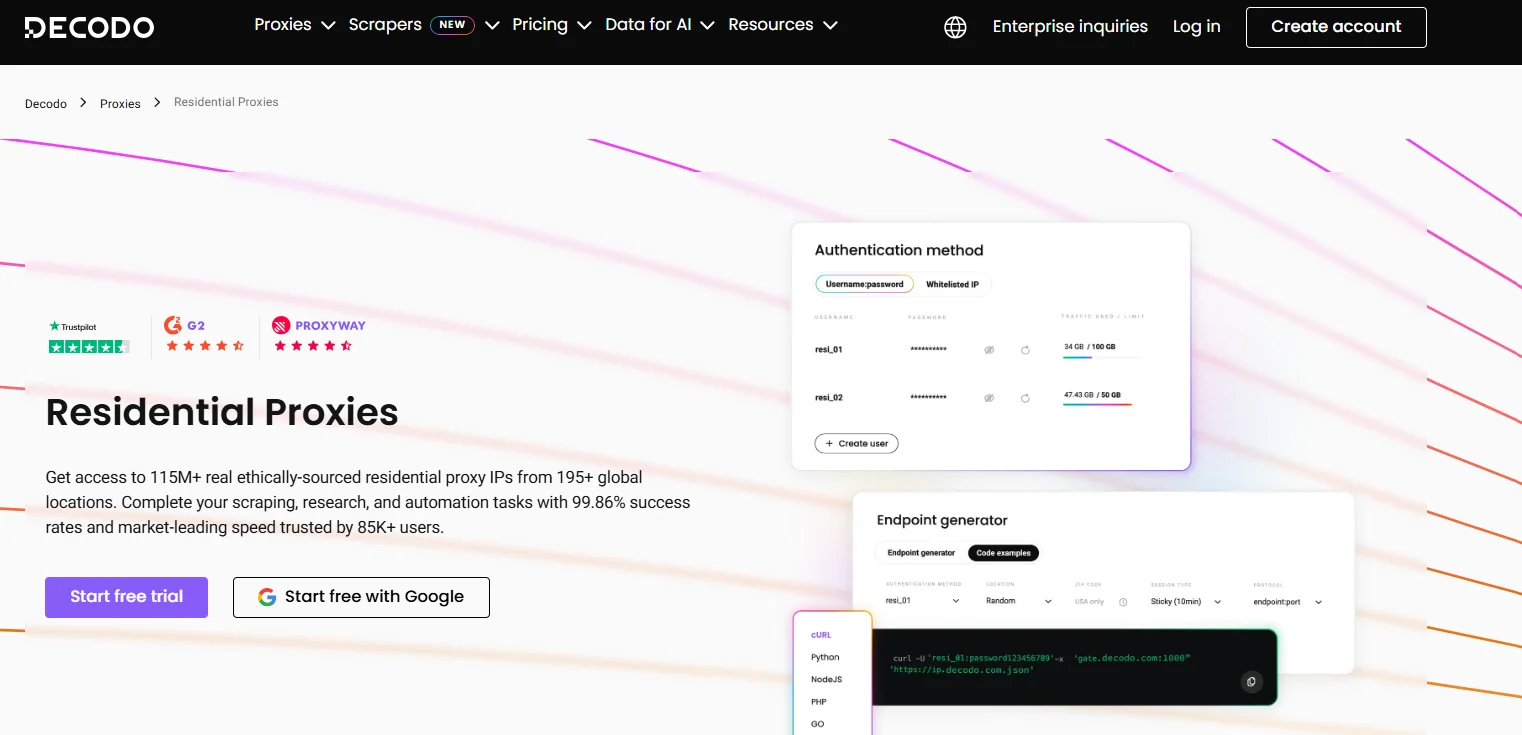Viewport: 1522px width, 735px height.
Task: Open the Log in link
Action: coord(1196,27)
